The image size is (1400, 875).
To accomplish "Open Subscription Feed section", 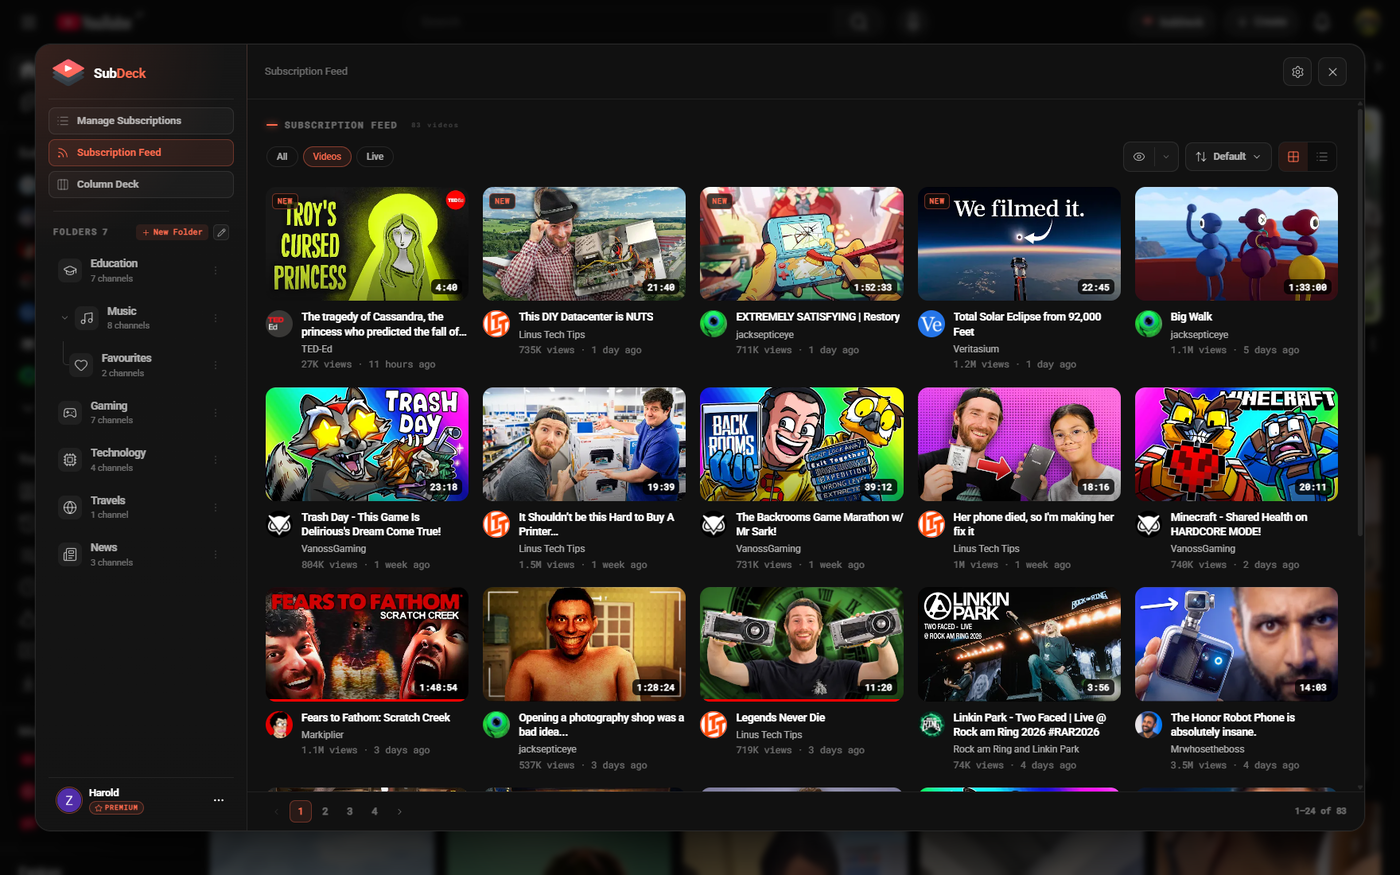I will pos(141,153).
